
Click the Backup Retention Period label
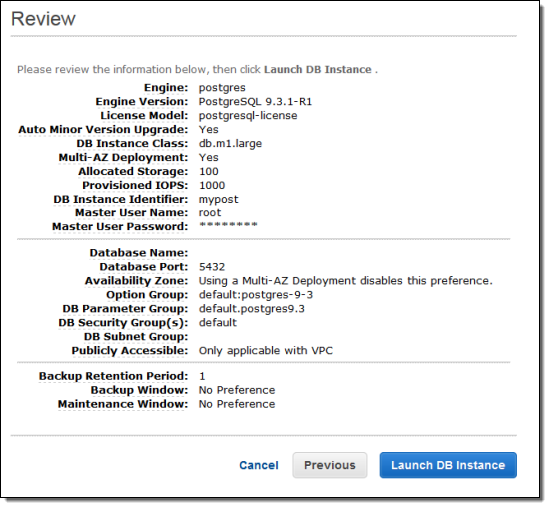pos(113,376)
